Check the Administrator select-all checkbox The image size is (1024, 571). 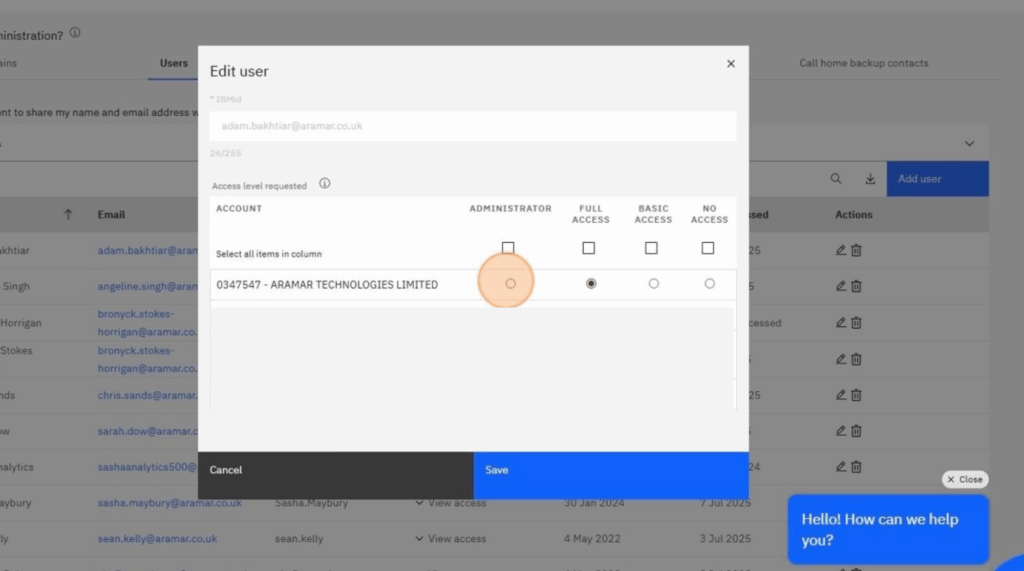[x=508, y=248]
